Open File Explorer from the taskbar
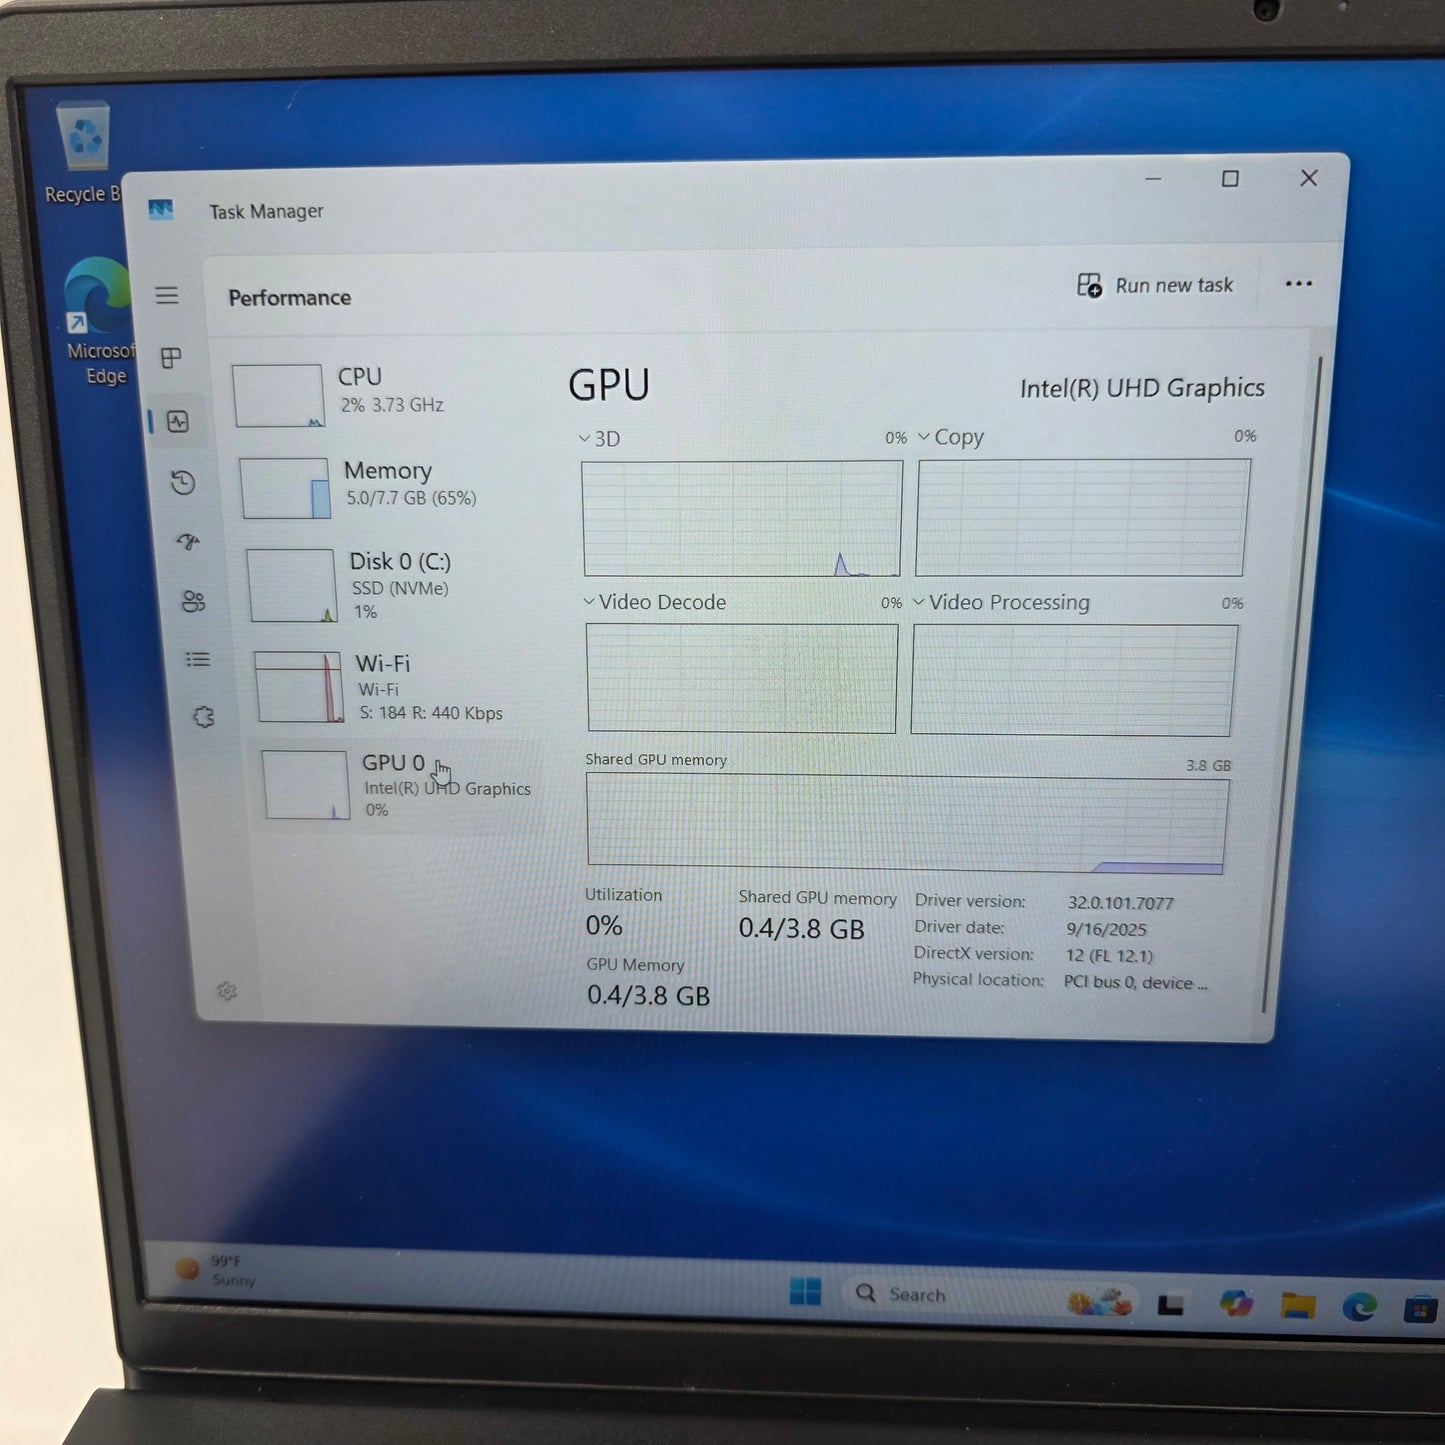The width and height of the screenshot is (1445, 1445). pos(1298,1305)
